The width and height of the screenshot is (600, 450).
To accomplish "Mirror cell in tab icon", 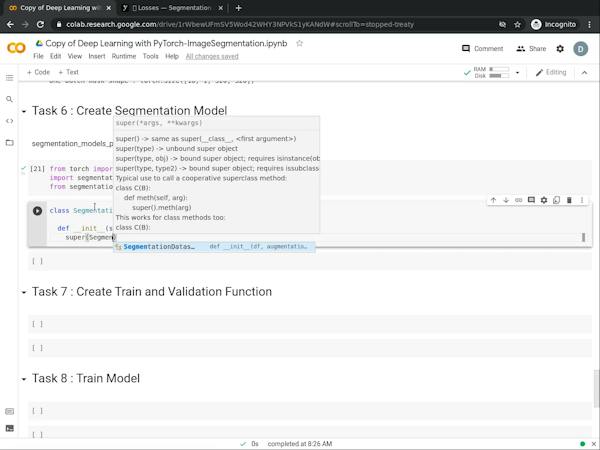I will click(556, 200).
